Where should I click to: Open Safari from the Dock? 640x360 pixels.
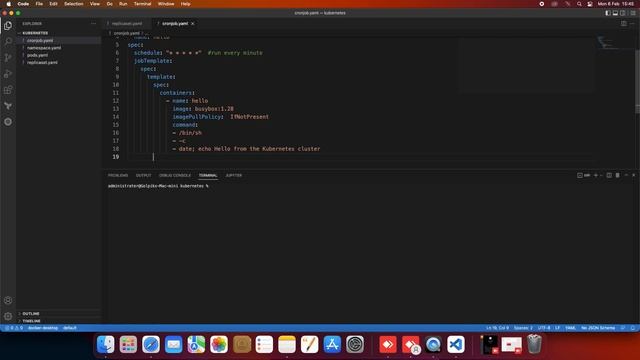(151, 344)
